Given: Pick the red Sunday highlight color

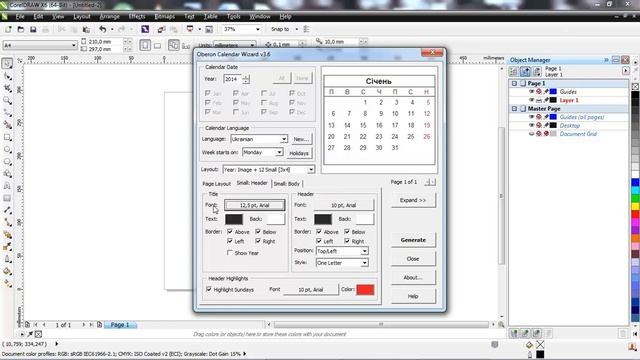Looking at the screenshot, I should [x=365, y=289].
